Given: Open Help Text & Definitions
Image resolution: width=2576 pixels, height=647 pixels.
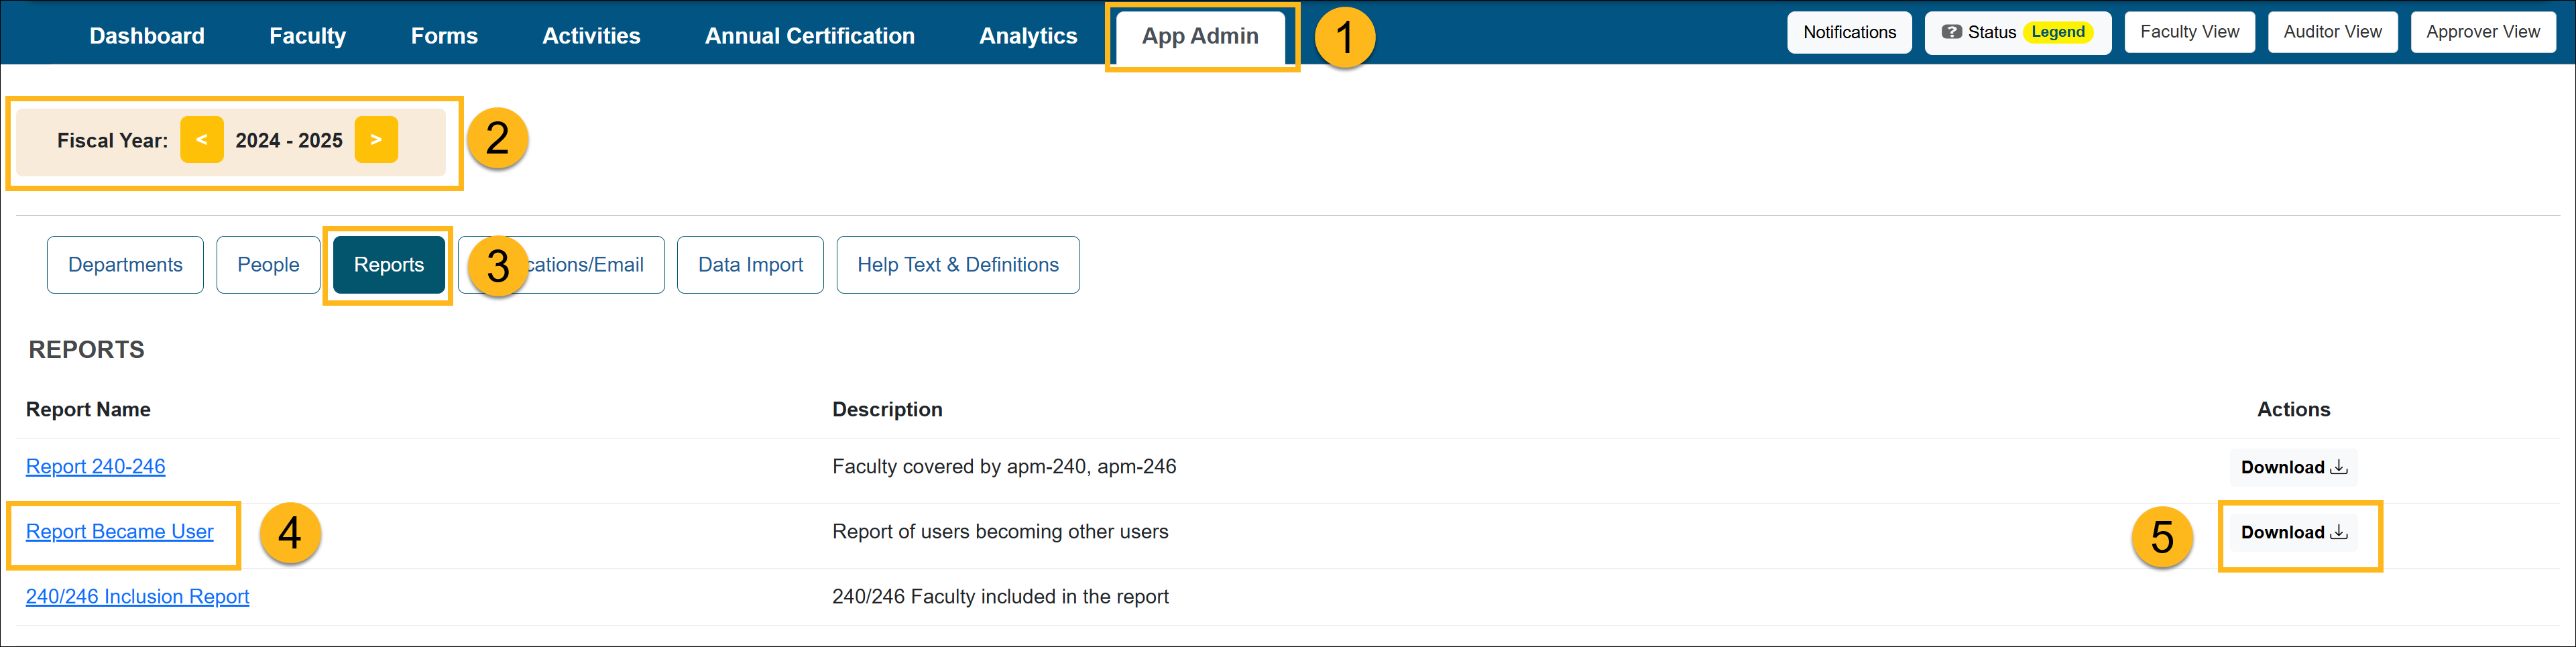Looking at the screenshot, I should point(957,264).
